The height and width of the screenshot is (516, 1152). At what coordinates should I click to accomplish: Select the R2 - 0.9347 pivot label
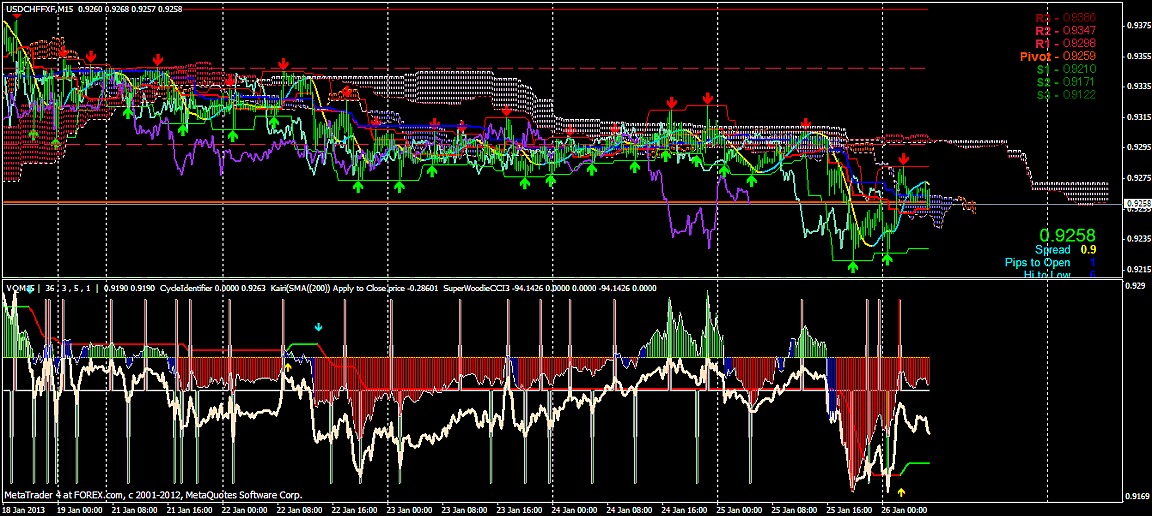pos(1065,32)
